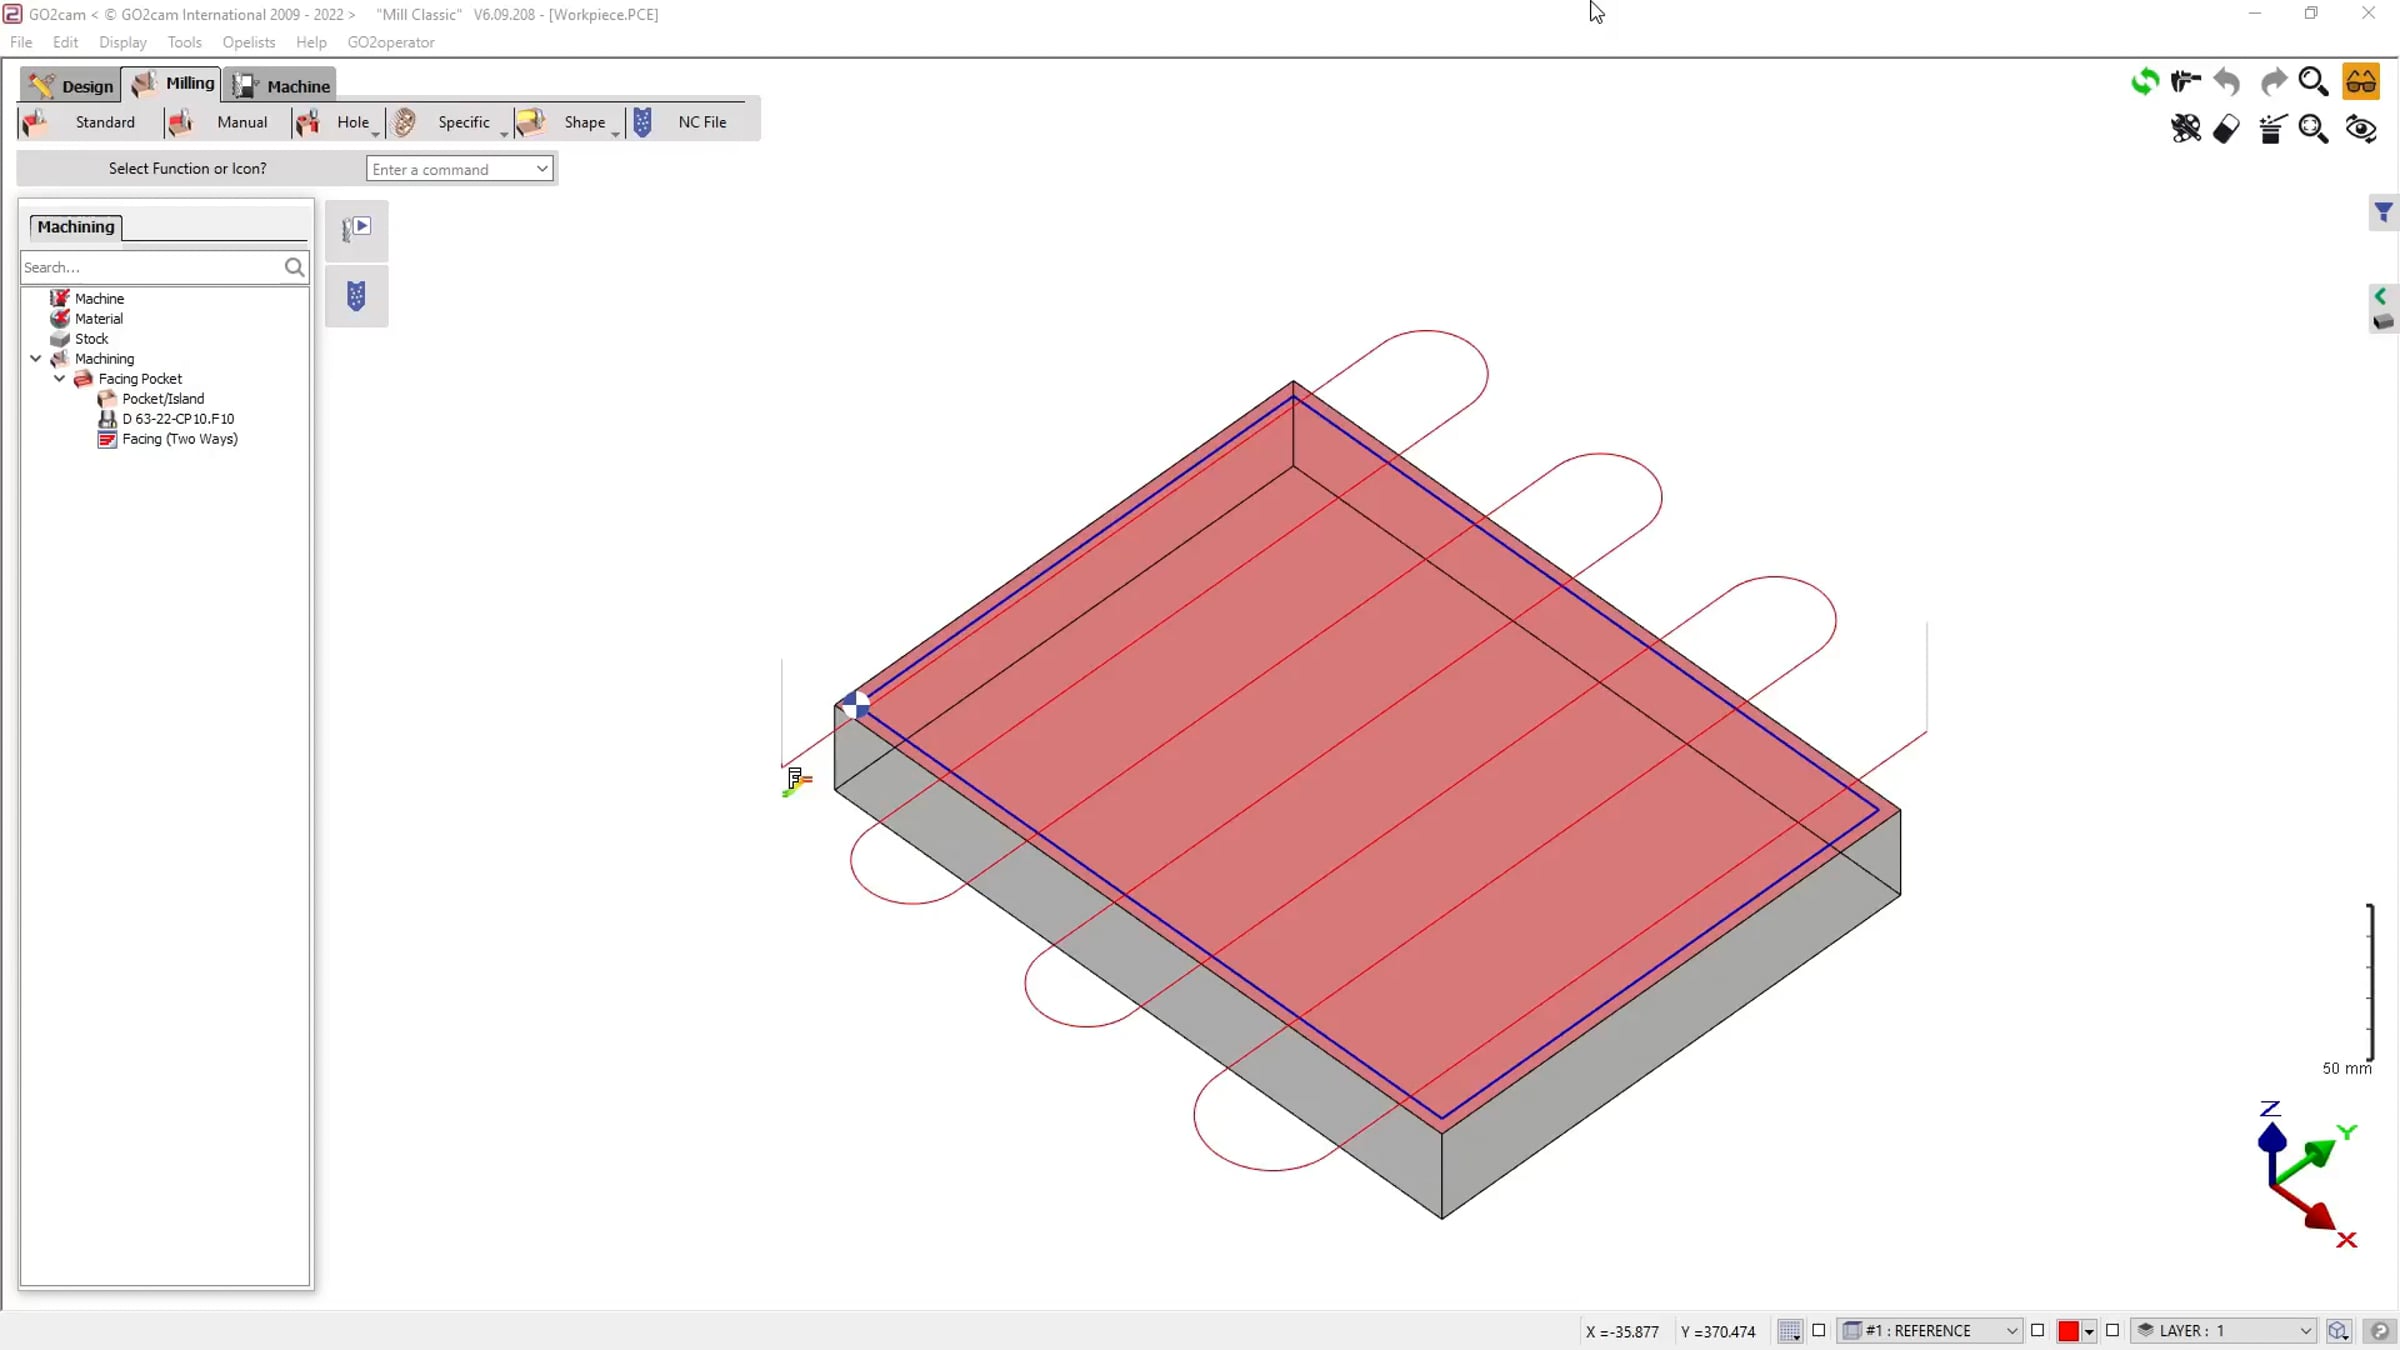2400x1350 pixels.
Task: Open the Help menu
Action: pos(311,42)
